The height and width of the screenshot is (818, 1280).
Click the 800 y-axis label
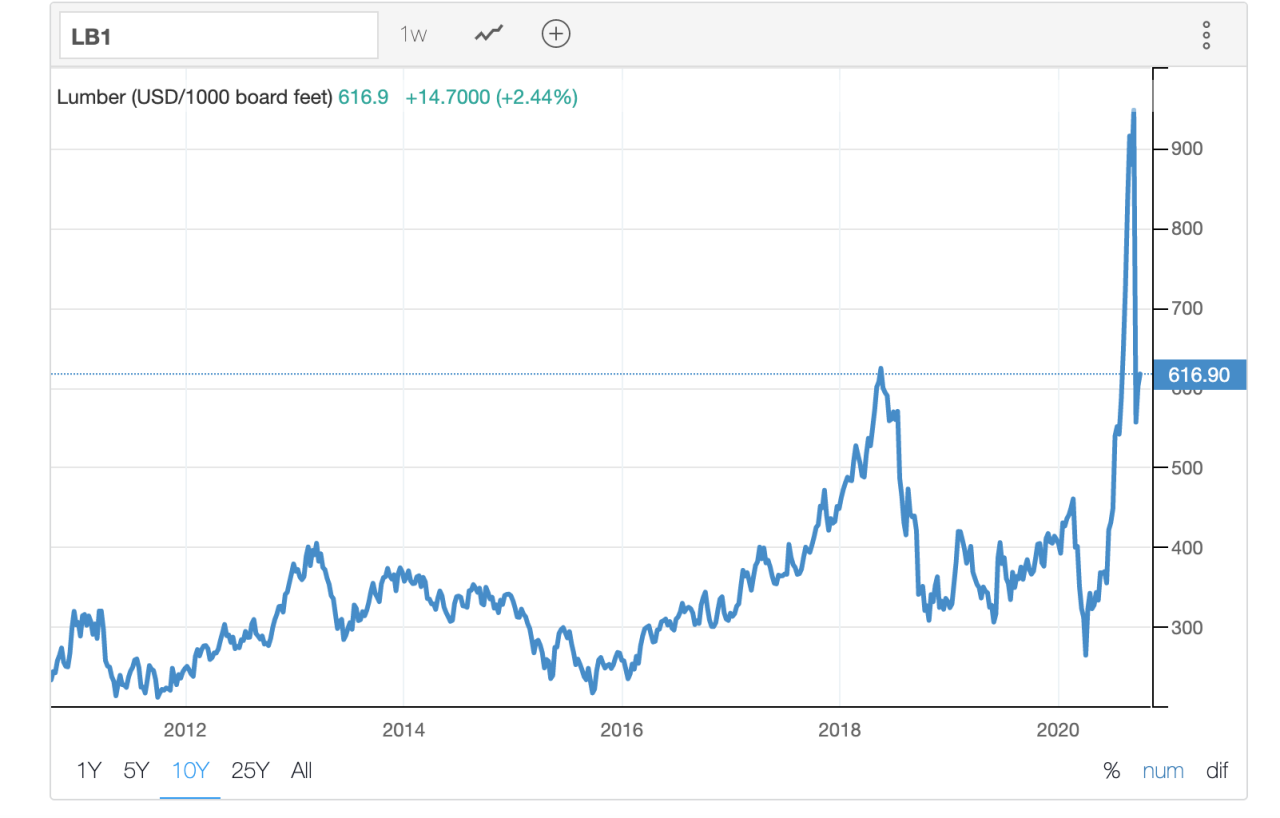[x=1187, y=229]
